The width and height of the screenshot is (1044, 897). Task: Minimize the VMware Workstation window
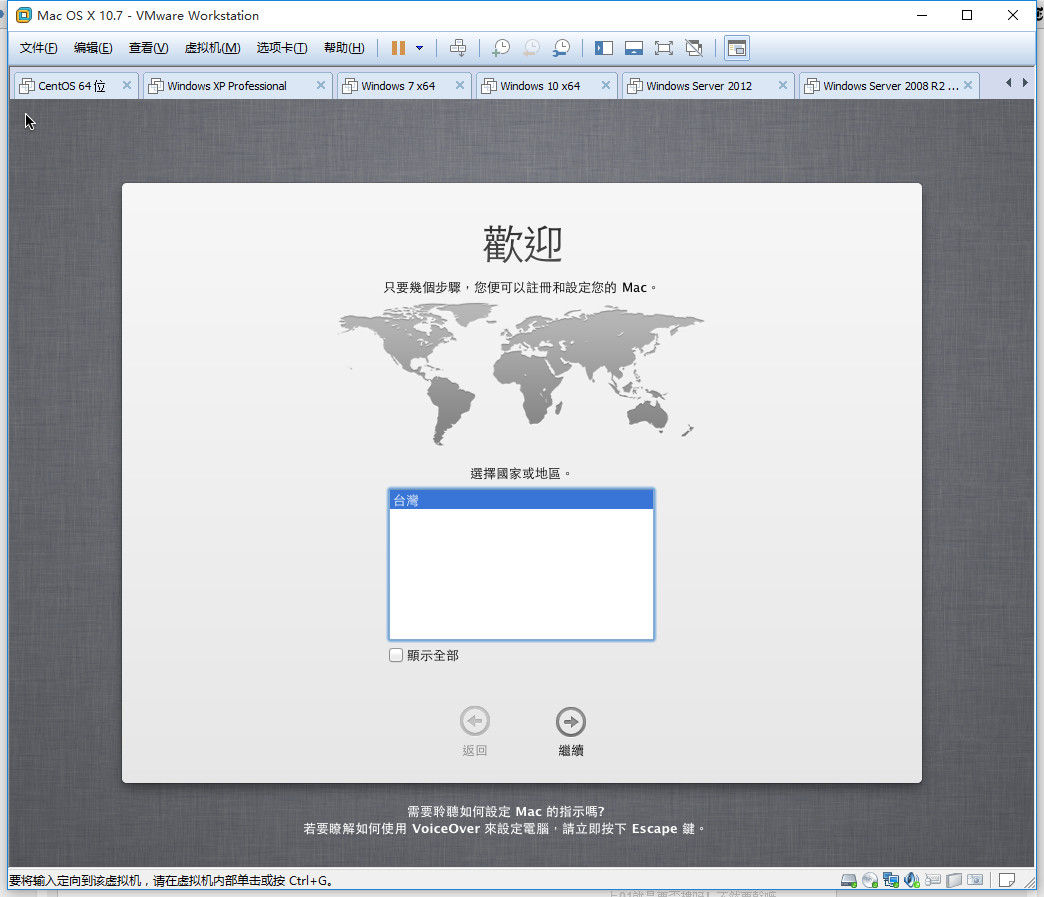click(x=922, y=15)
